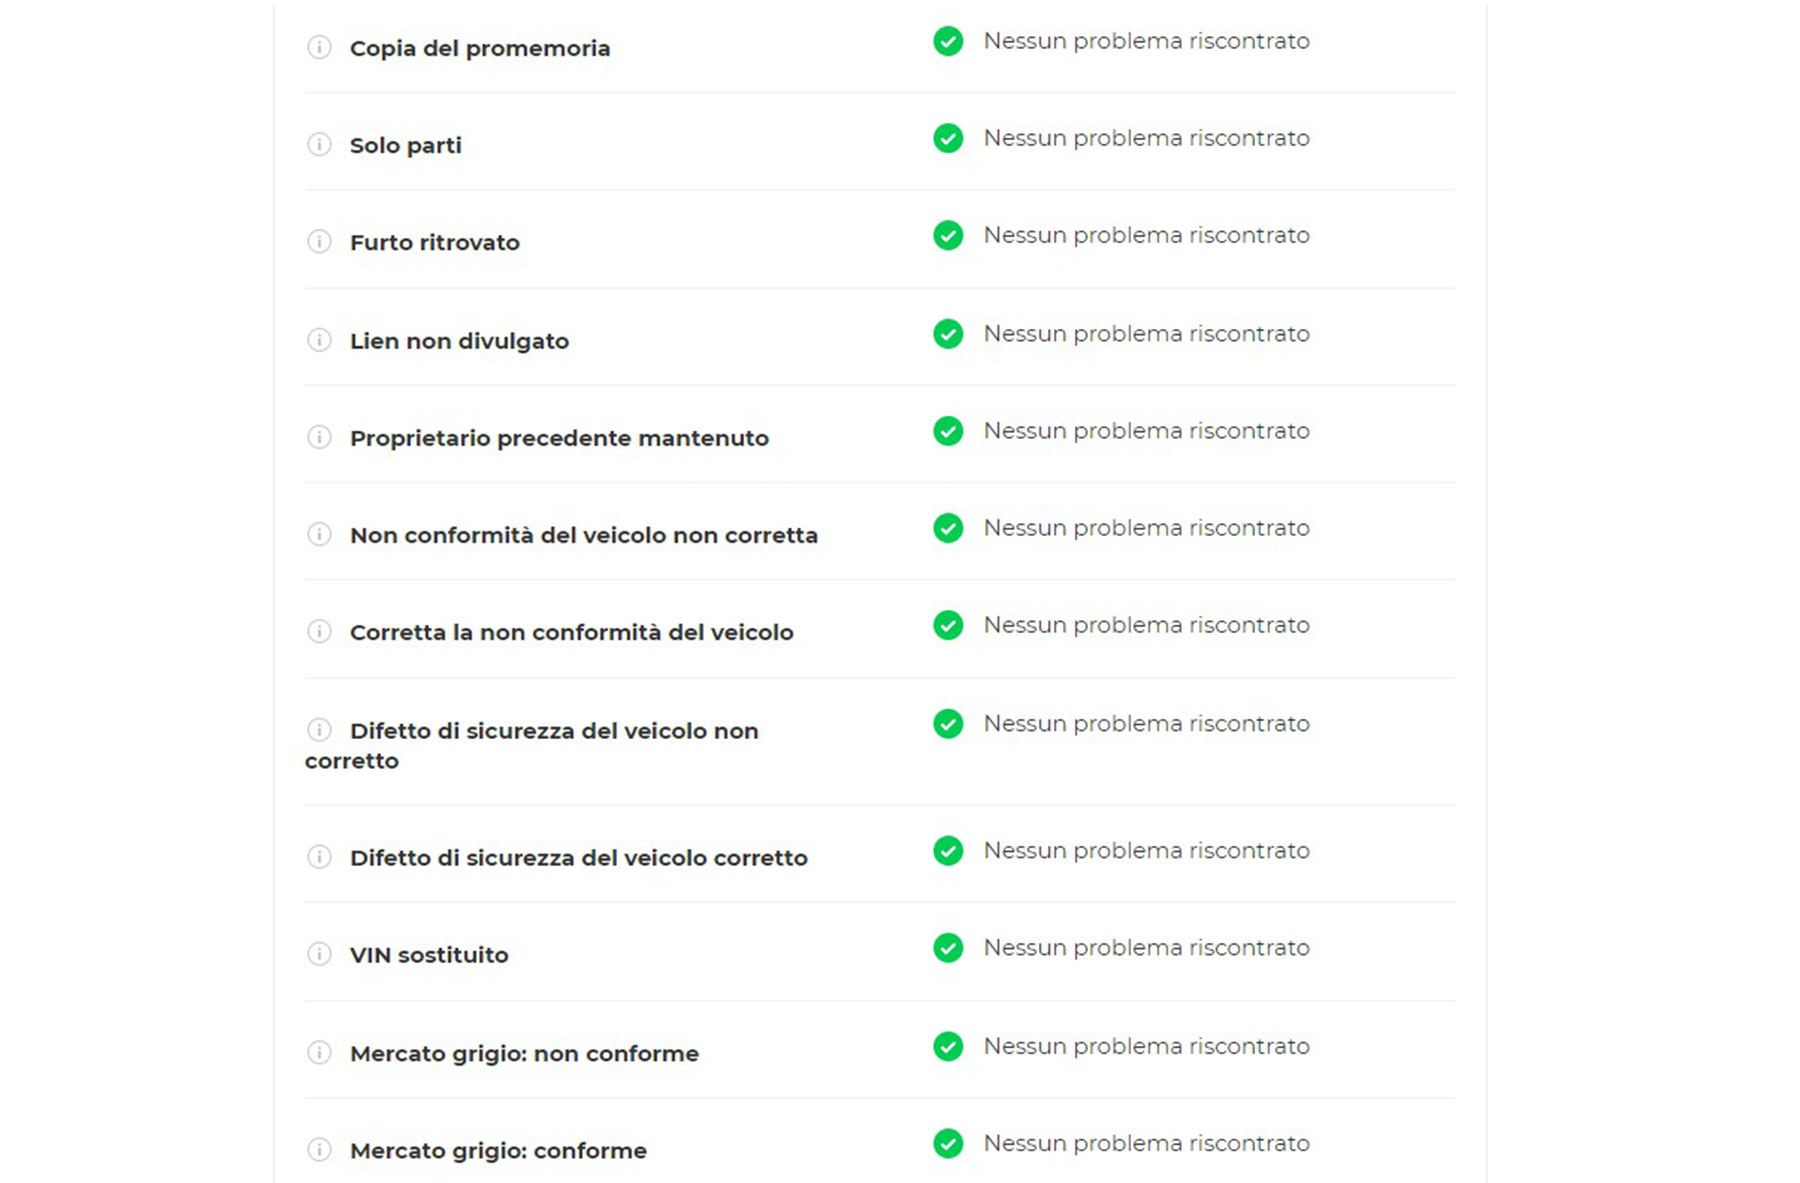Viewport: 1800px width, 1183px height.
Task: Open info icon next to Solo parti
Action: [x=319, y=144]
